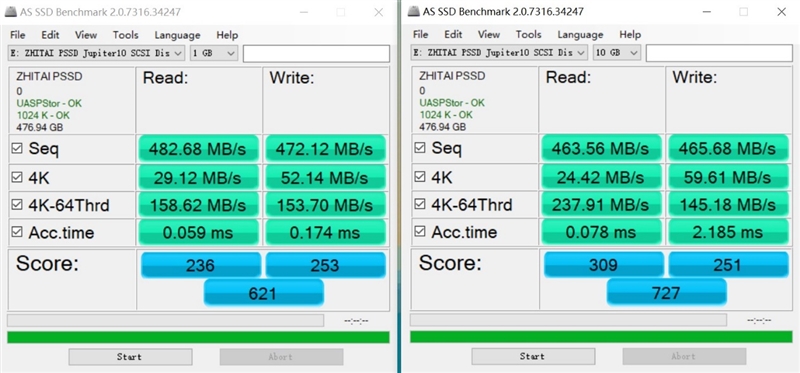Open the Language menu in right window

(x=580, y=35)
